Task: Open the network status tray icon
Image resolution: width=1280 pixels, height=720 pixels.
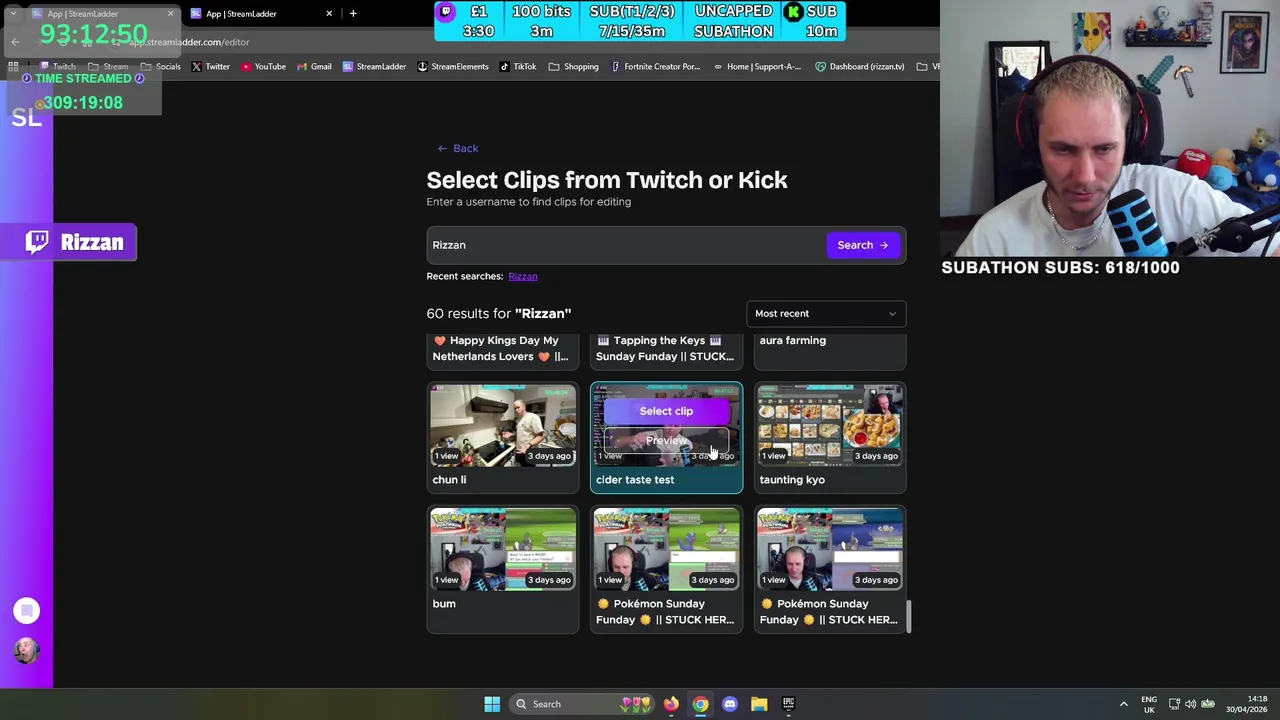Action: click(1174, 704)
